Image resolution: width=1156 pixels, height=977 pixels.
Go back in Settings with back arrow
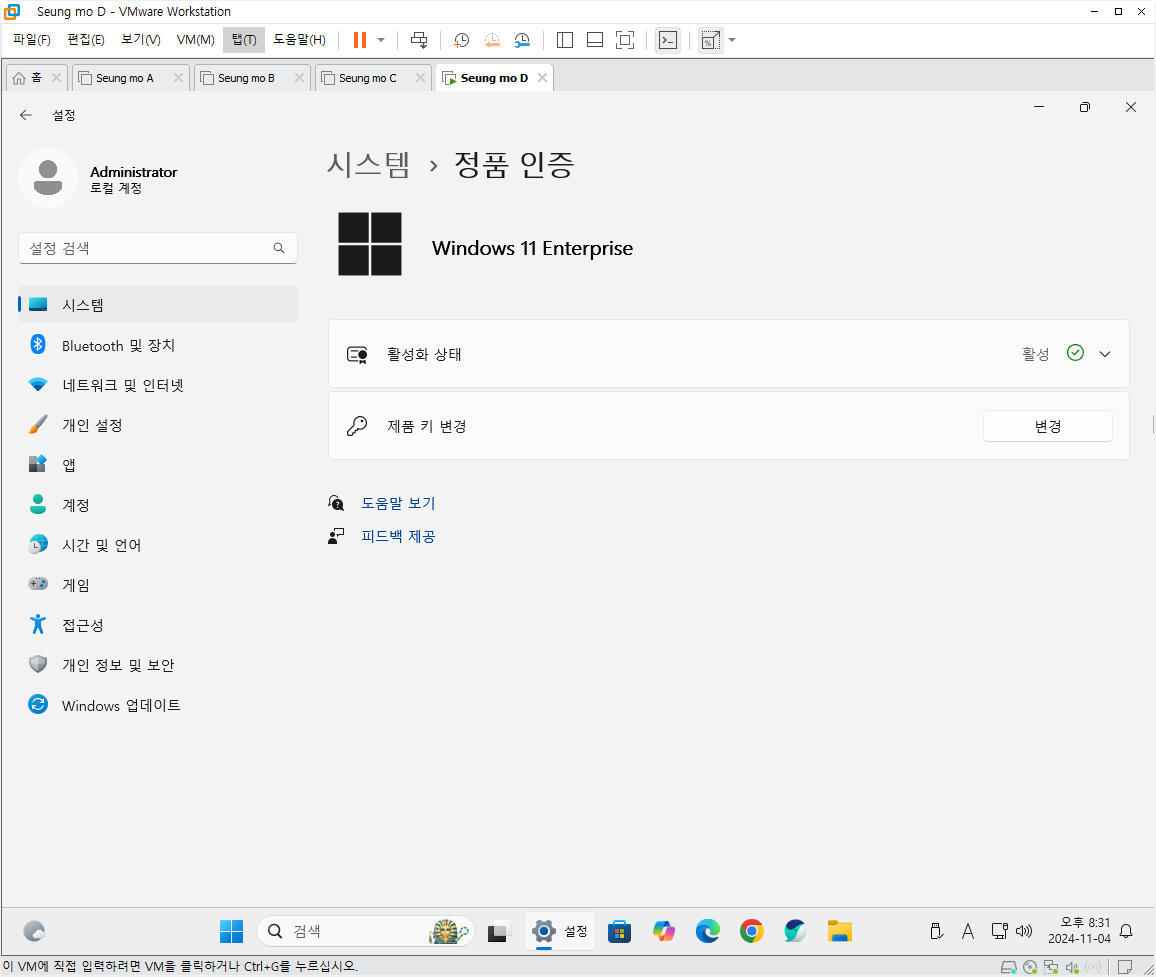tap(26, 115)
